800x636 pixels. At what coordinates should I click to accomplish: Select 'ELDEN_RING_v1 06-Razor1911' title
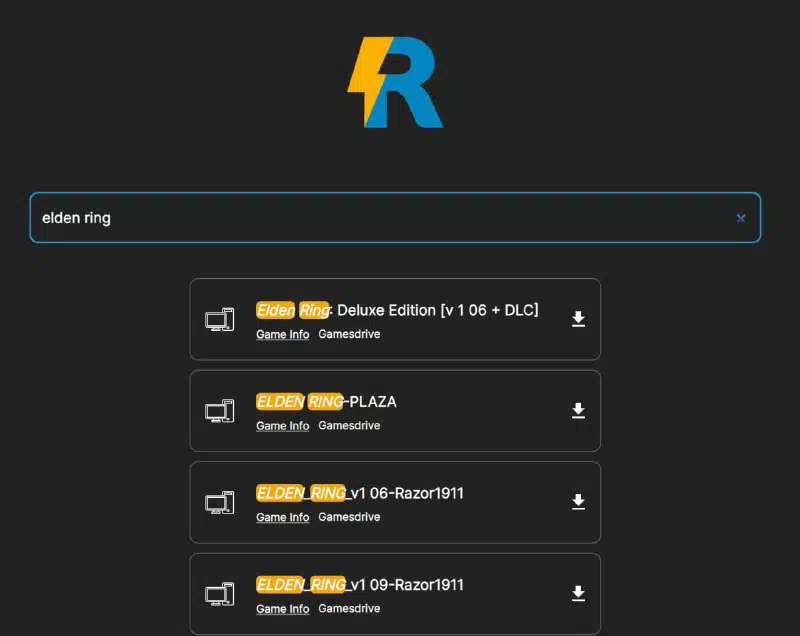360,493
